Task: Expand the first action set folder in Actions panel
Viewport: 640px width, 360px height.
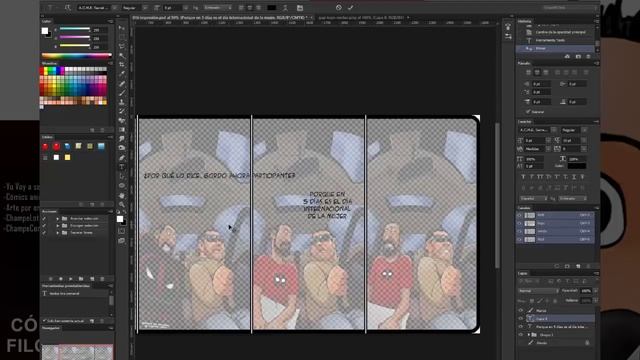Action: tap(58, 219)
